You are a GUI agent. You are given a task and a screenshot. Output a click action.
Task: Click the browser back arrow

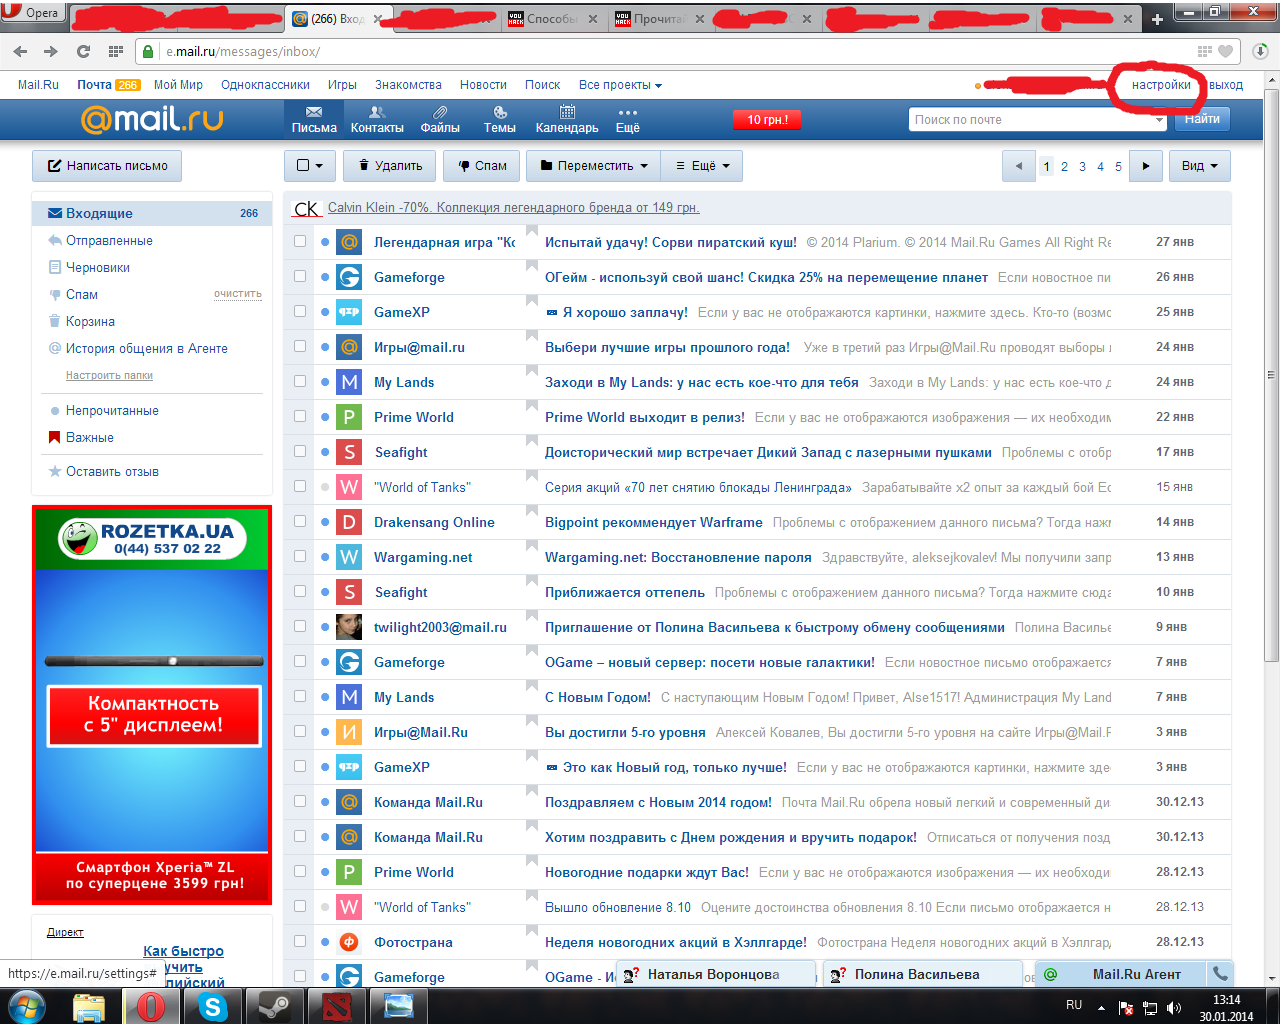pyautogui.click(x=21, y=51)
